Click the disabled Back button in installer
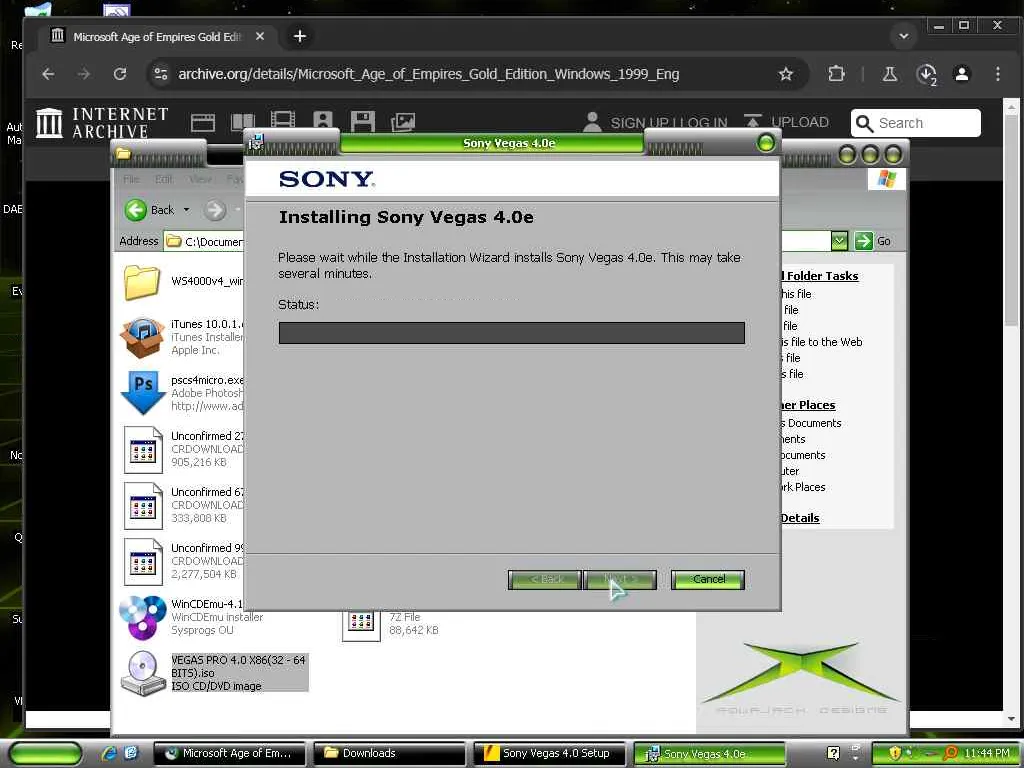Viewport: 1024px width, 768px height. pos(545,579)
